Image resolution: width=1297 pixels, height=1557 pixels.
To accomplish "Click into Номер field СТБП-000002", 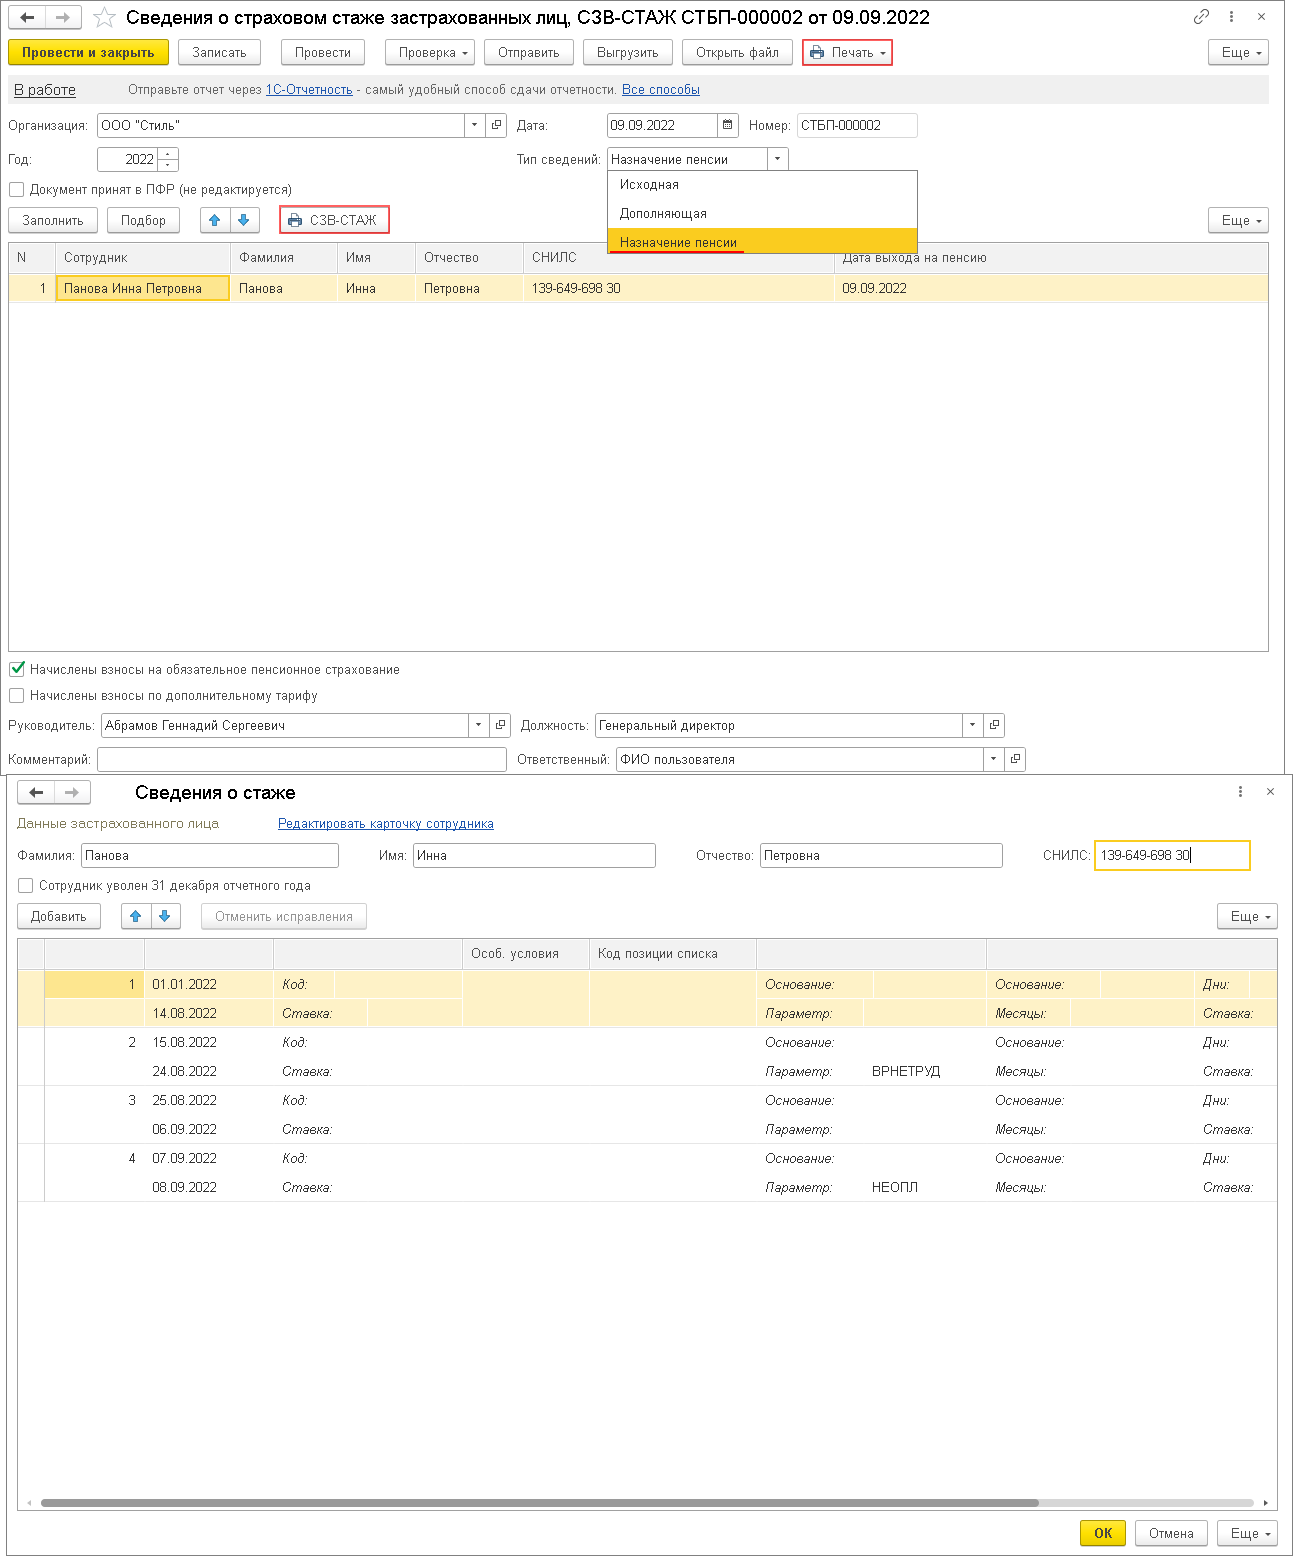I will pos(857,125).
